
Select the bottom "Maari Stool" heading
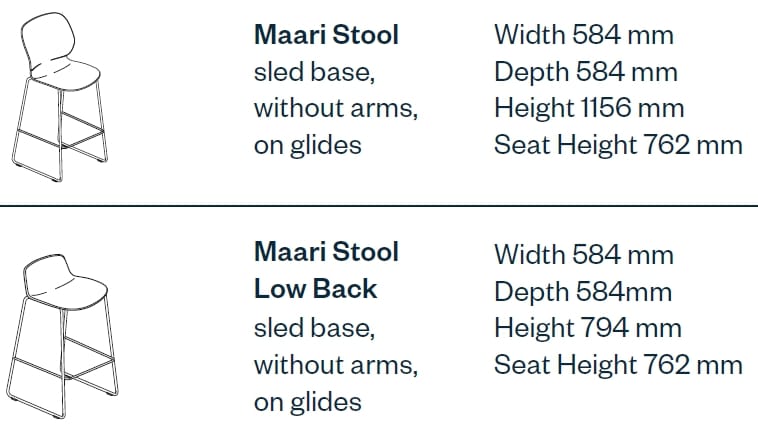tap(326, 251)
